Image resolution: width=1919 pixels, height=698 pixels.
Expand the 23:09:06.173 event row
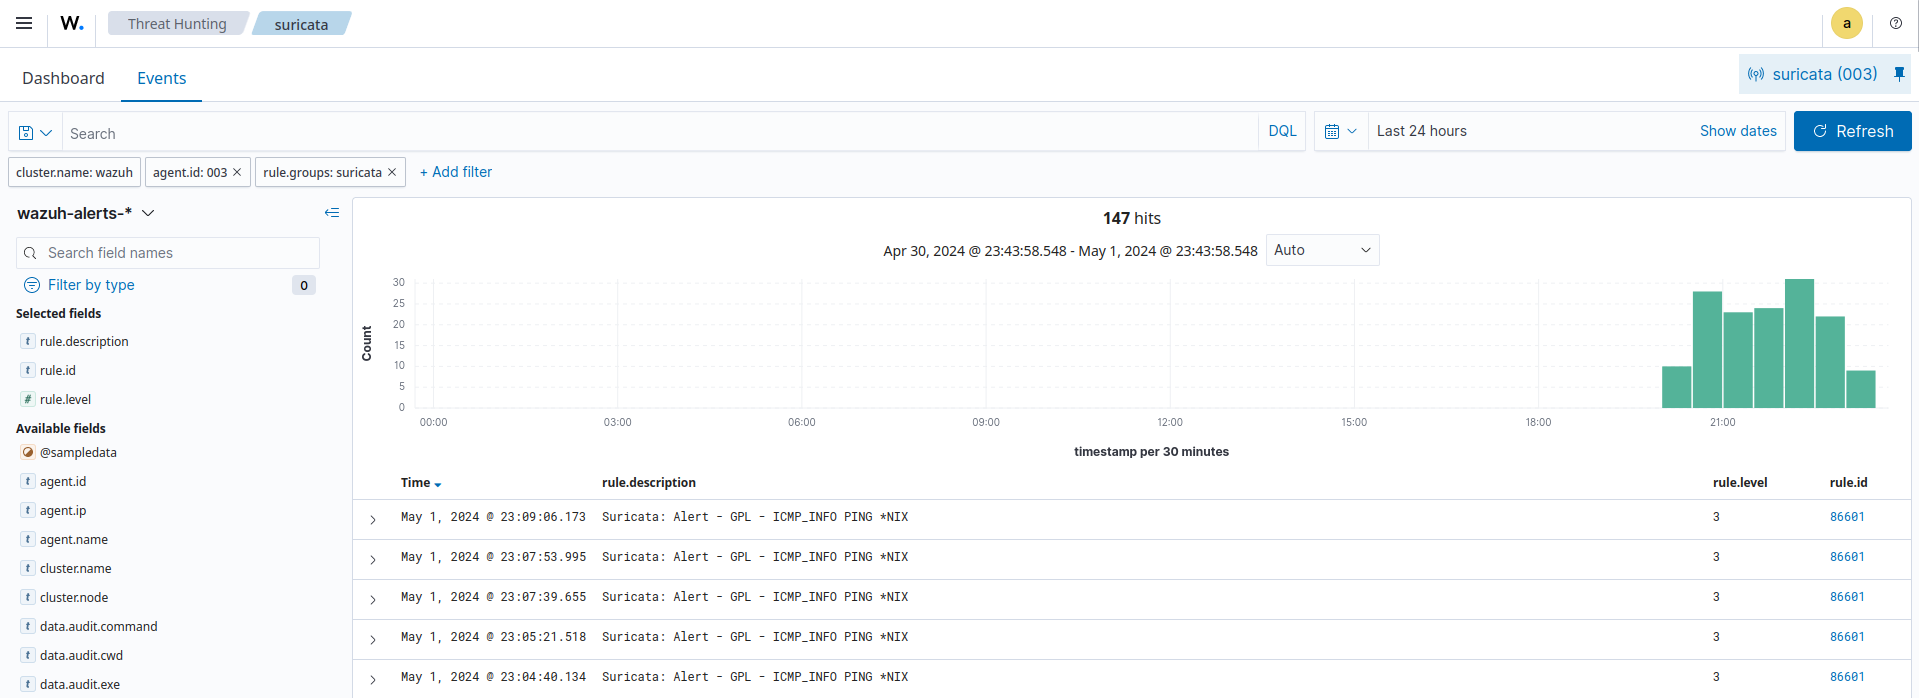point(373,519)
